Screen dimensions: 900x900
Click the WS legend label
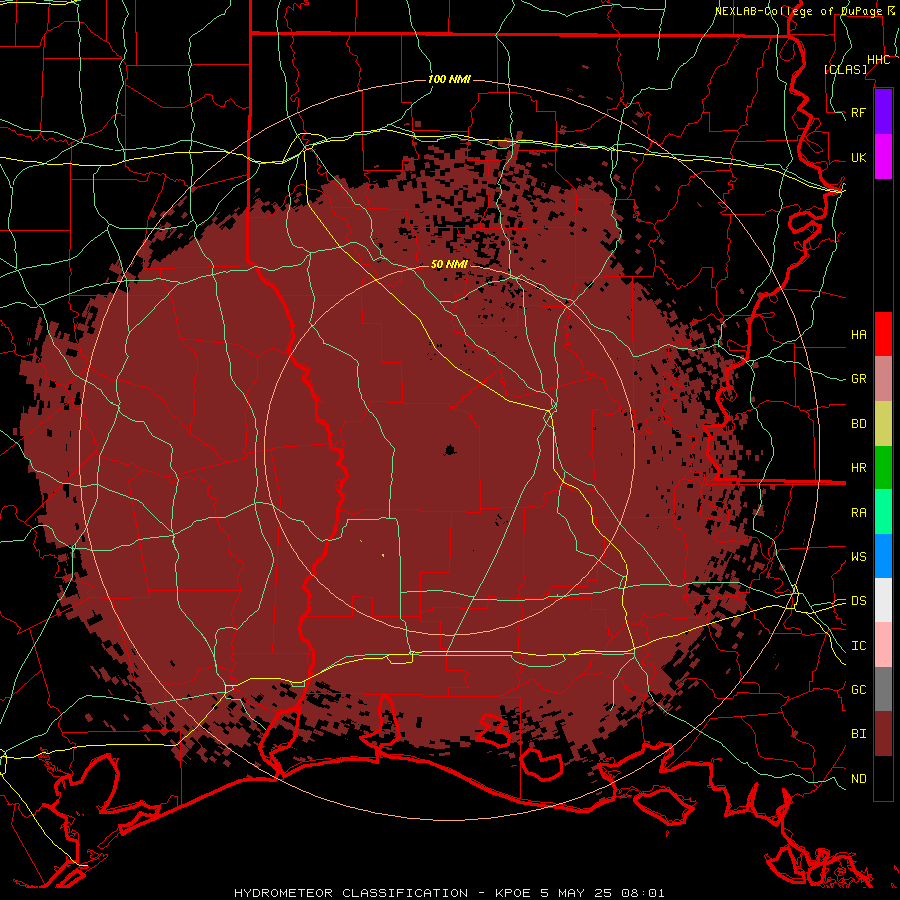[x=858, y=556]
